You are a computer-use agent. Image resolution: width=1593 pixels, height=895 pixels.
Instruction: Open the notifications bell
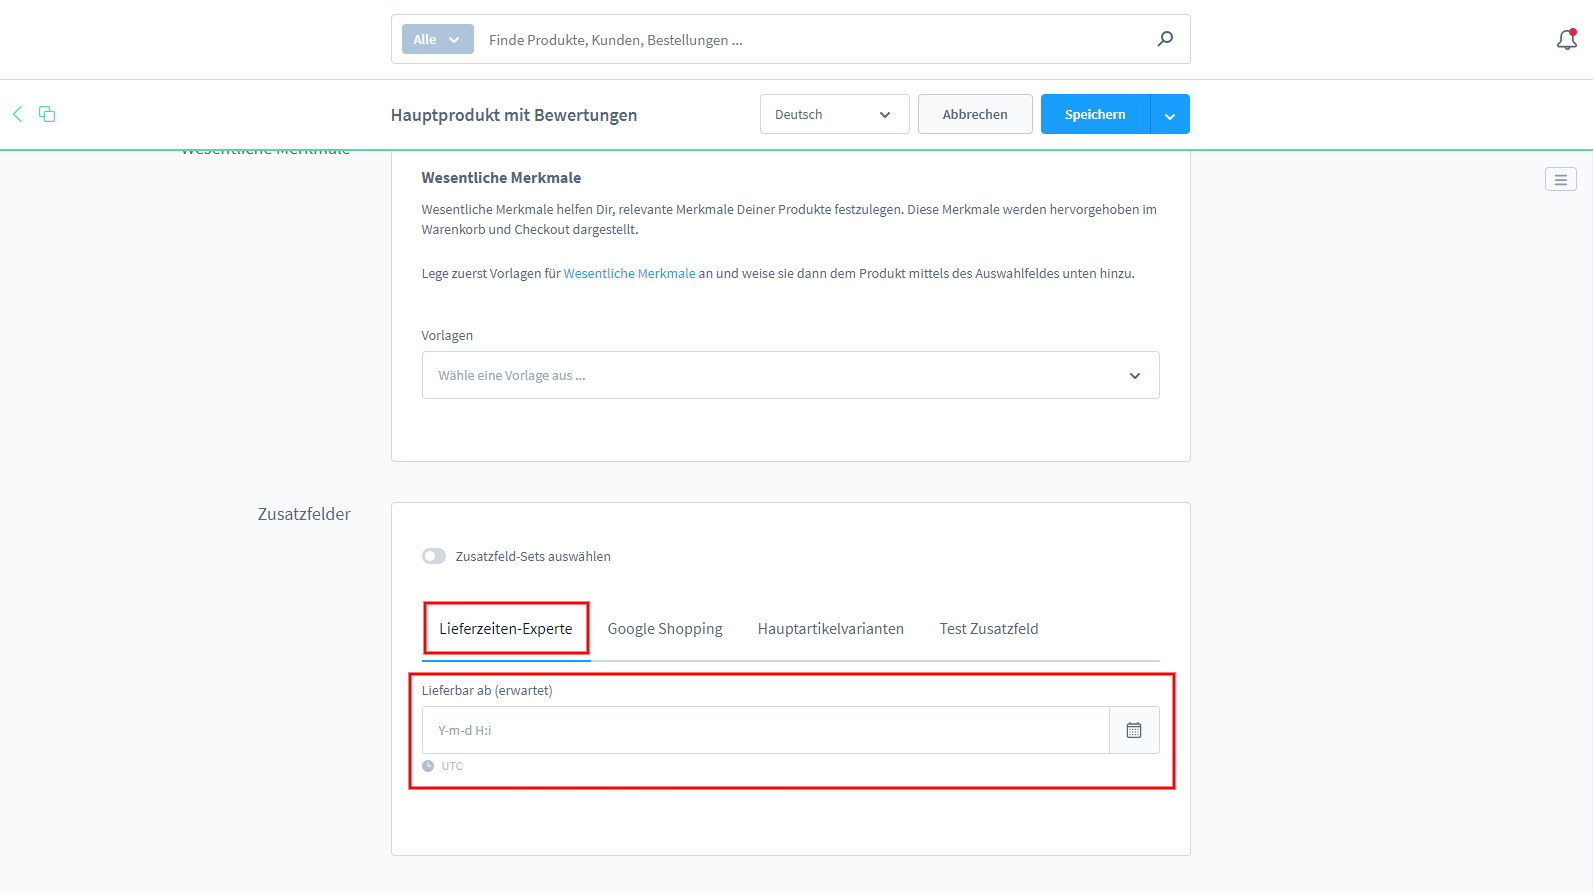[1566, 40]
